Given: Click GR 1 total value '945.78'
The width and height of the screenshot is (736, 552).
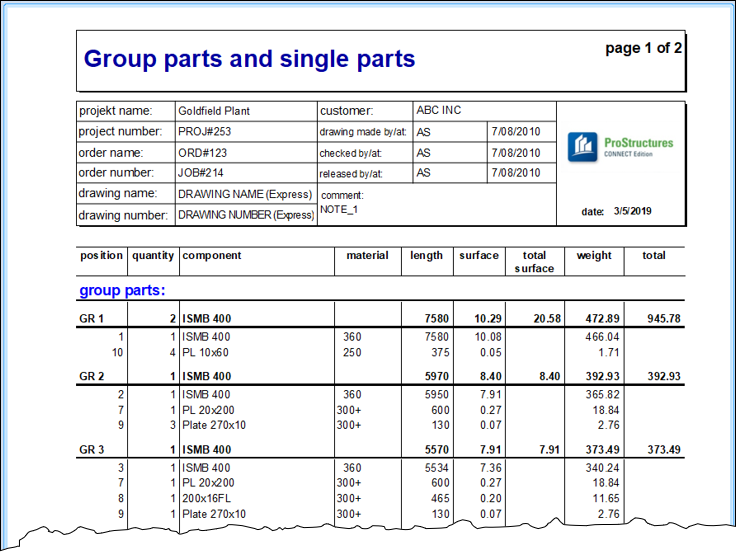Looking at the screenshot, I should [664, 319].
